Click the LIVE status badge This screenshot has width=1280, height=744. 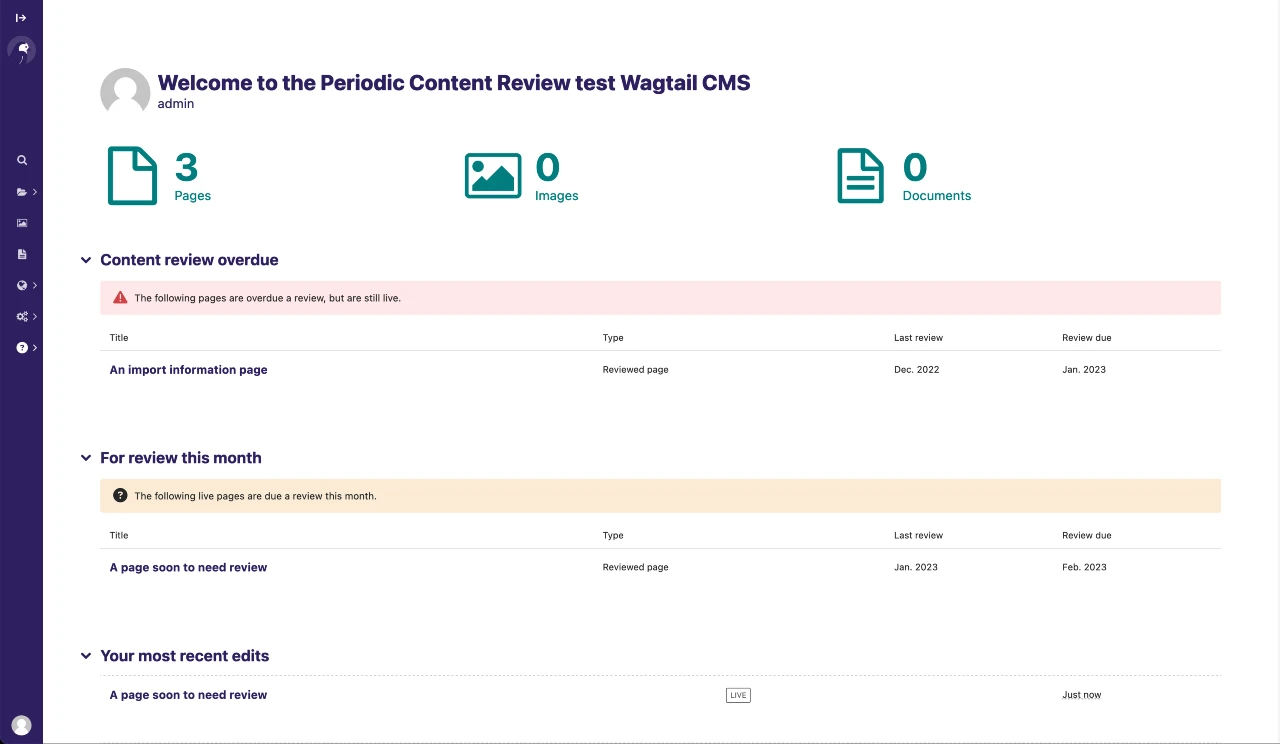(x=738, y=695)
